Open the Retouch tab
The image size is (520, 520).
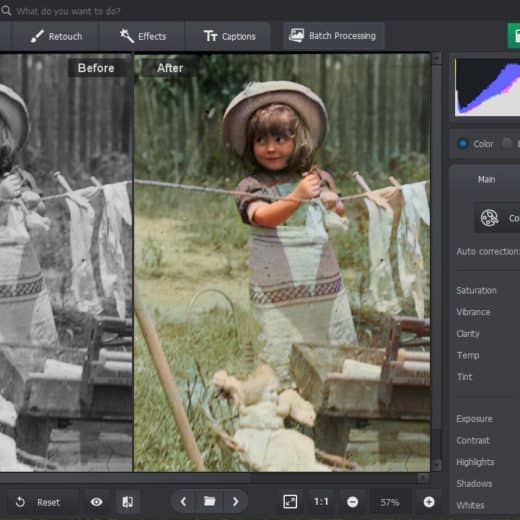pos(55,36)
